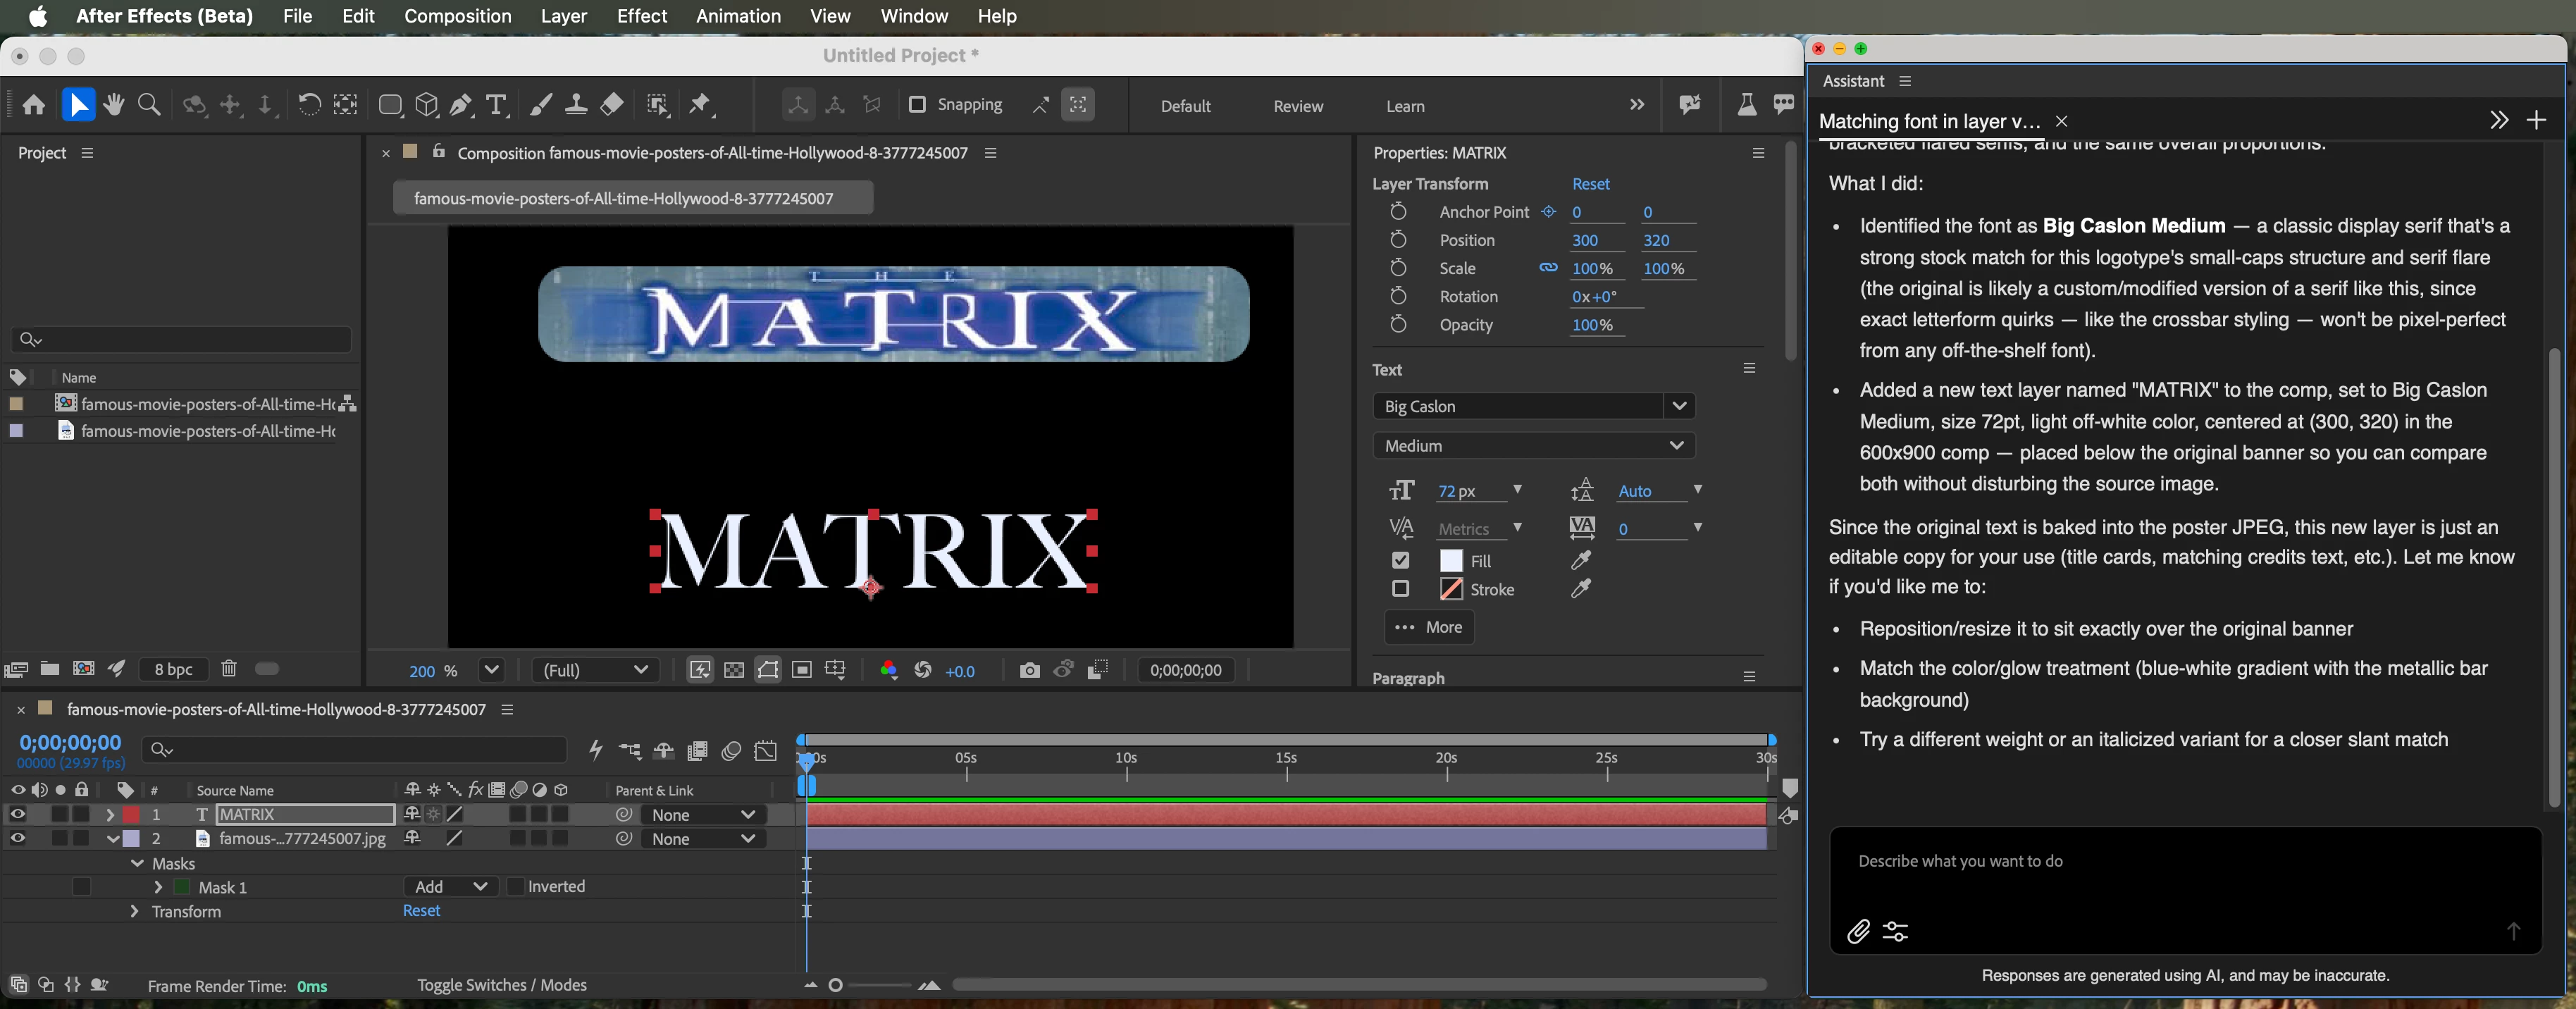Select the Brush tool
This screenshot has width=2576, height=1009.
[x=540, y=105]
